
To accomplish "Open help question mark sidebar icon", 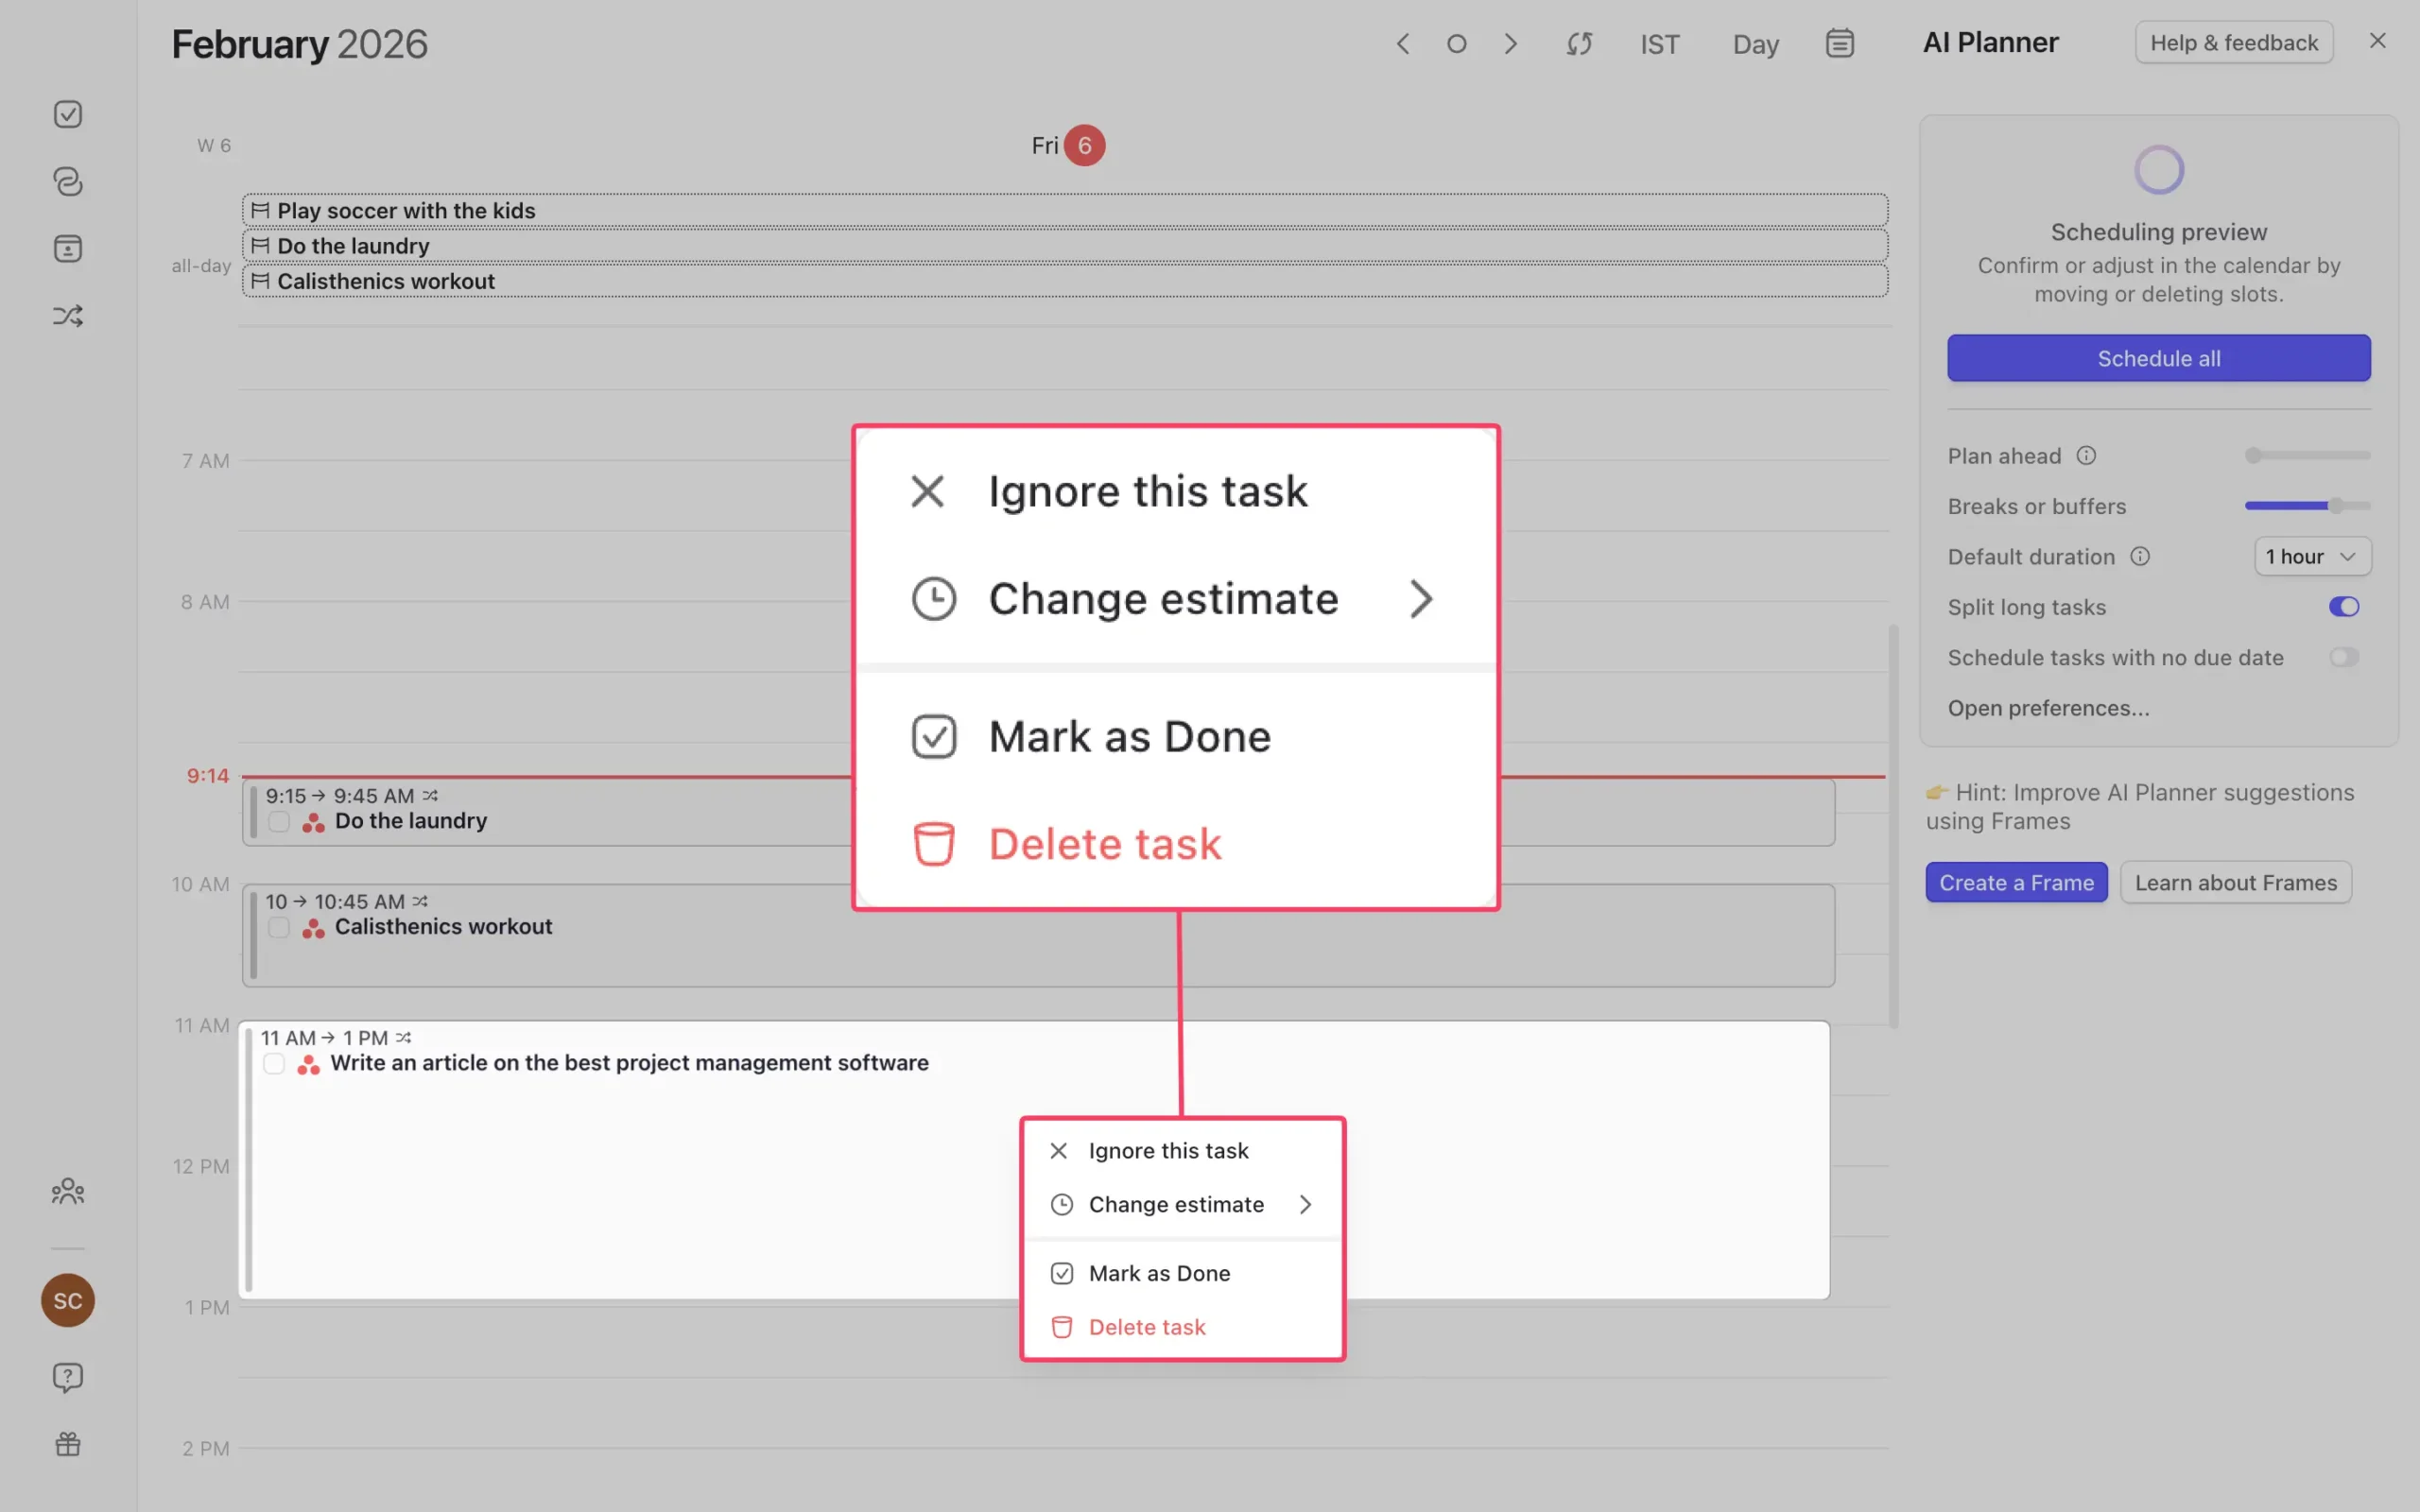I will (67, 1377).
